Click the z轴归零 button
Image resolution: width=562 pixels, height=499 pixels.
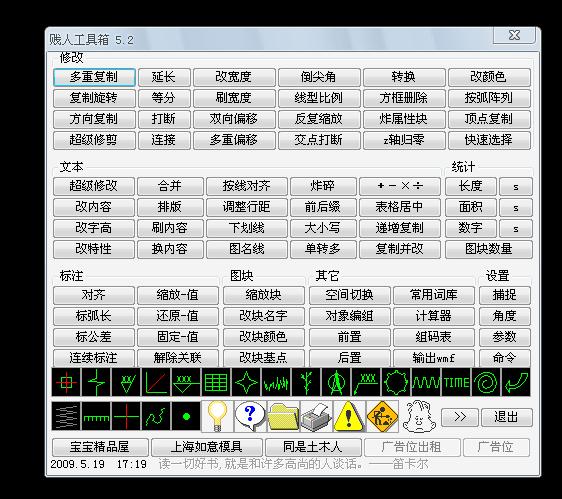tap(404, 140)
